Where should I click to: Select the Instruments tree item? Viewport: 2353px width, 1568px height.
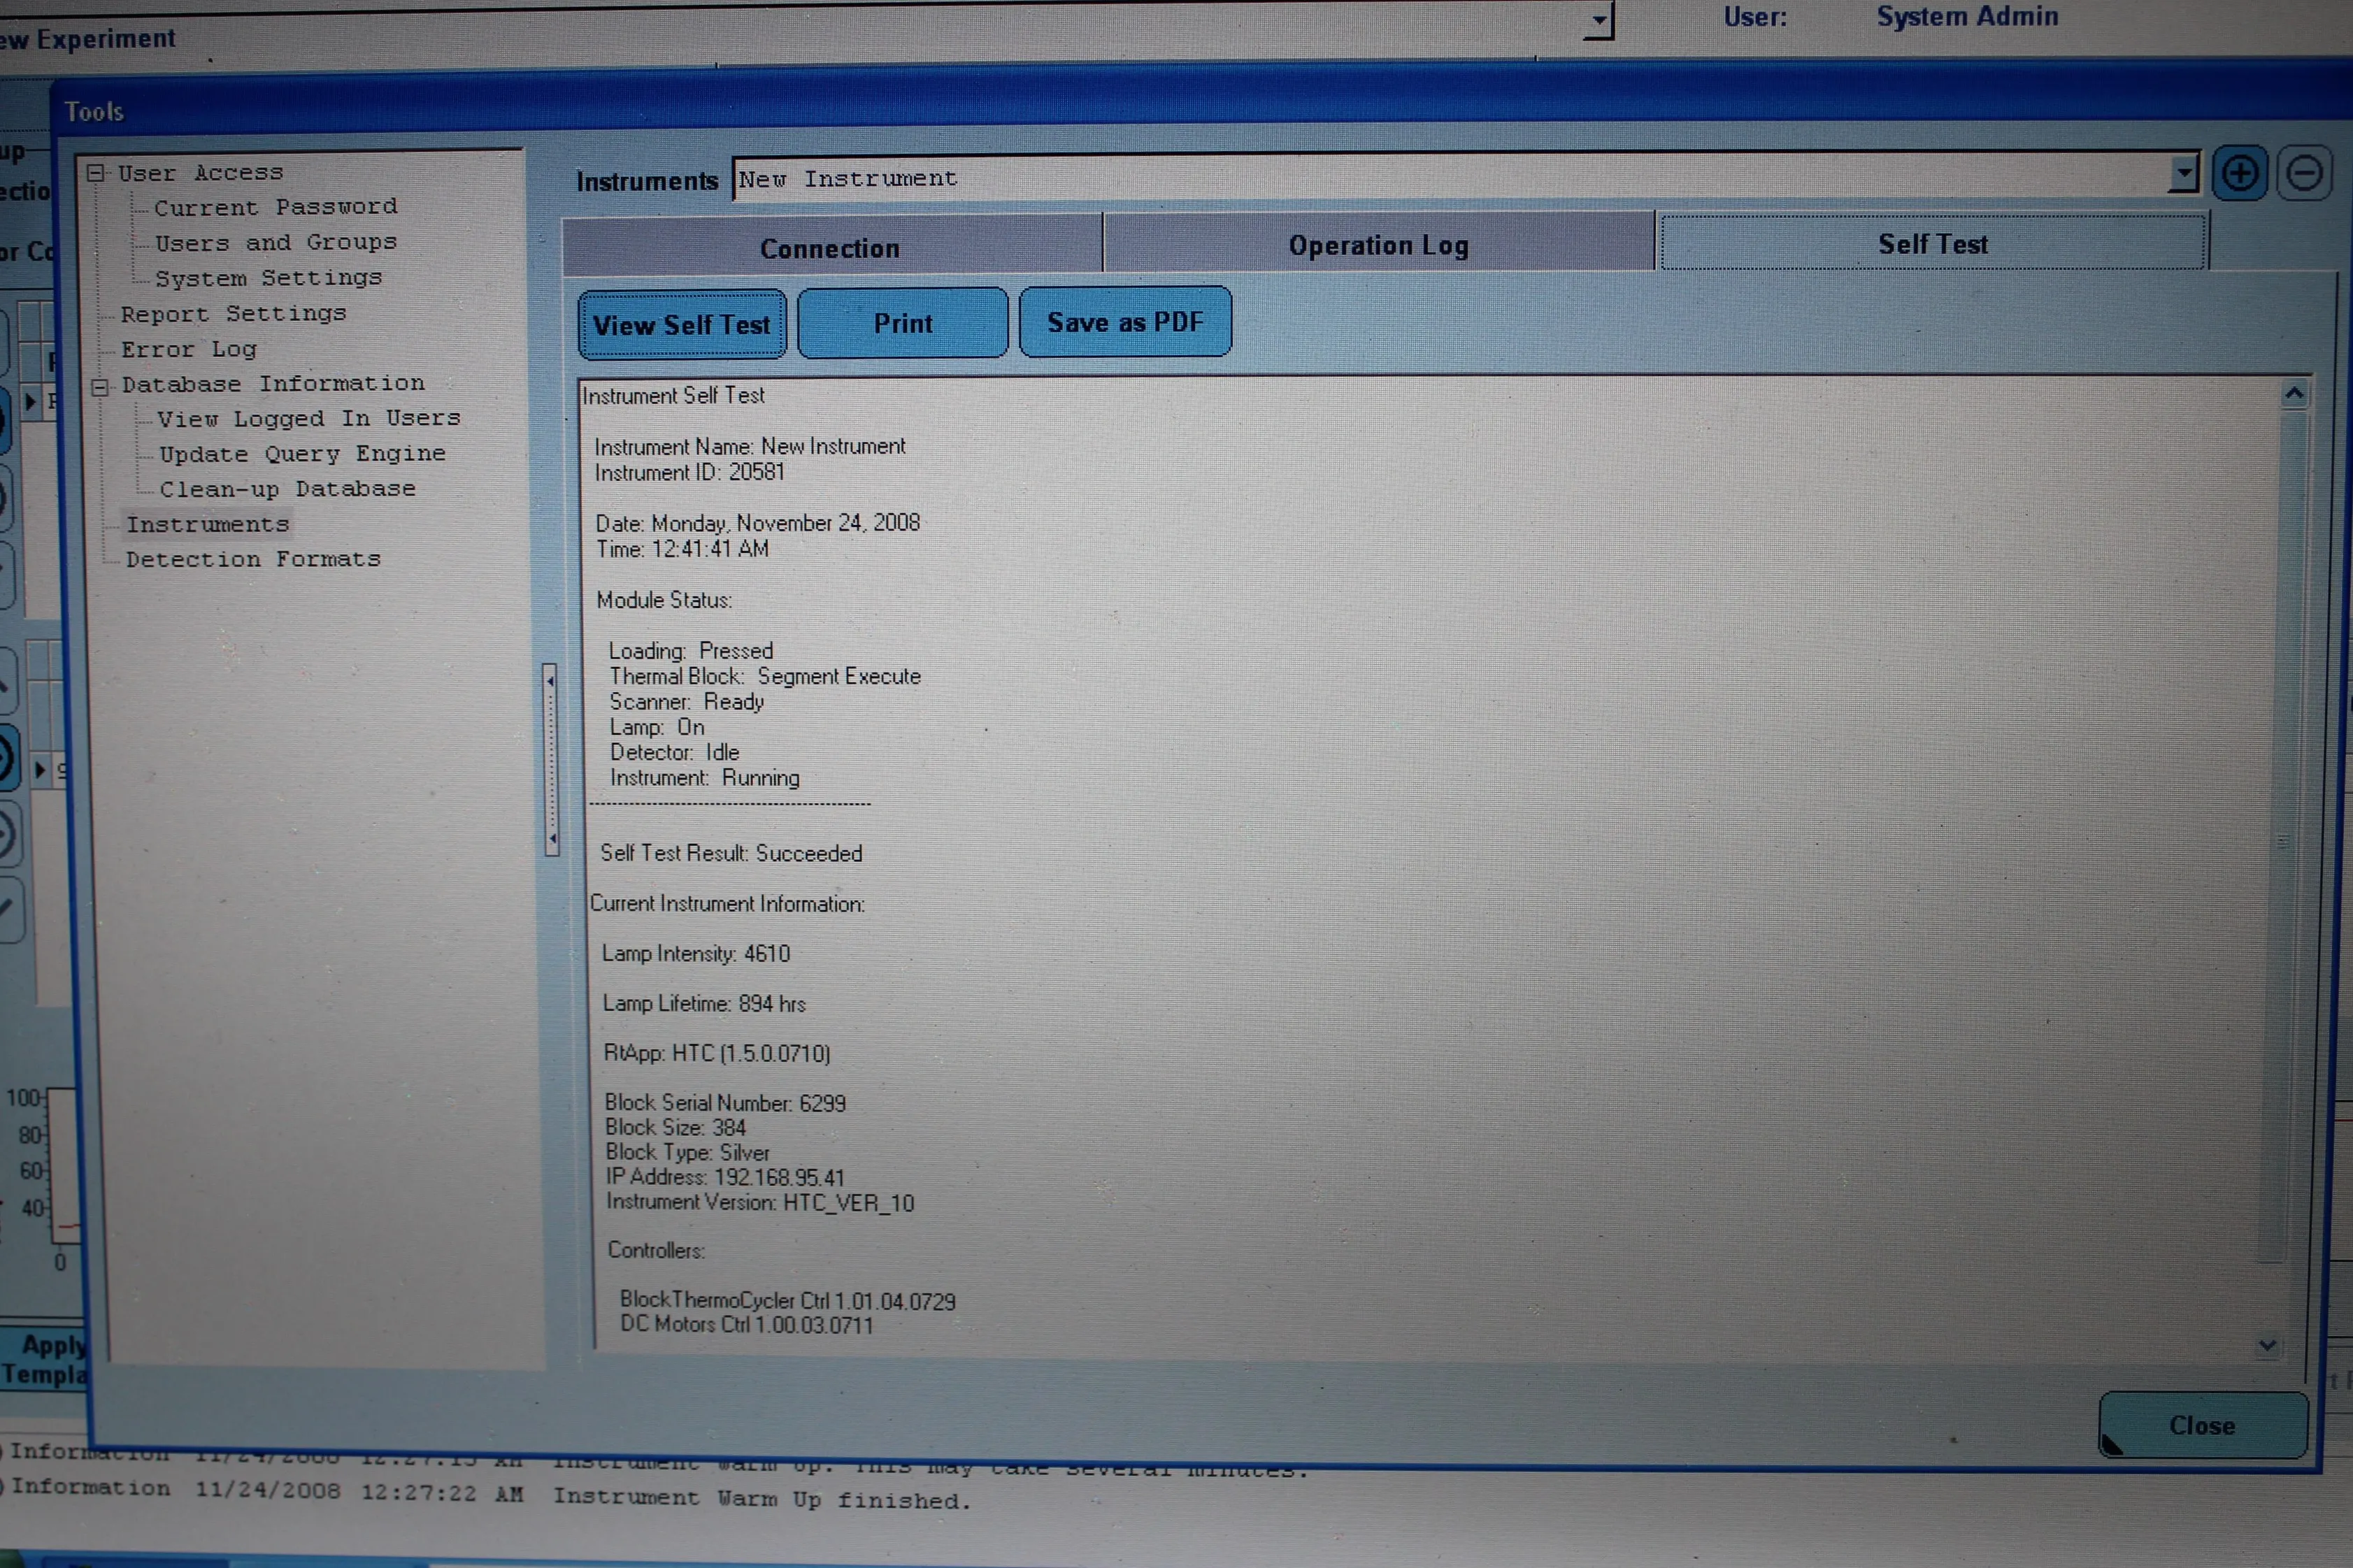(x=207, y=523)
